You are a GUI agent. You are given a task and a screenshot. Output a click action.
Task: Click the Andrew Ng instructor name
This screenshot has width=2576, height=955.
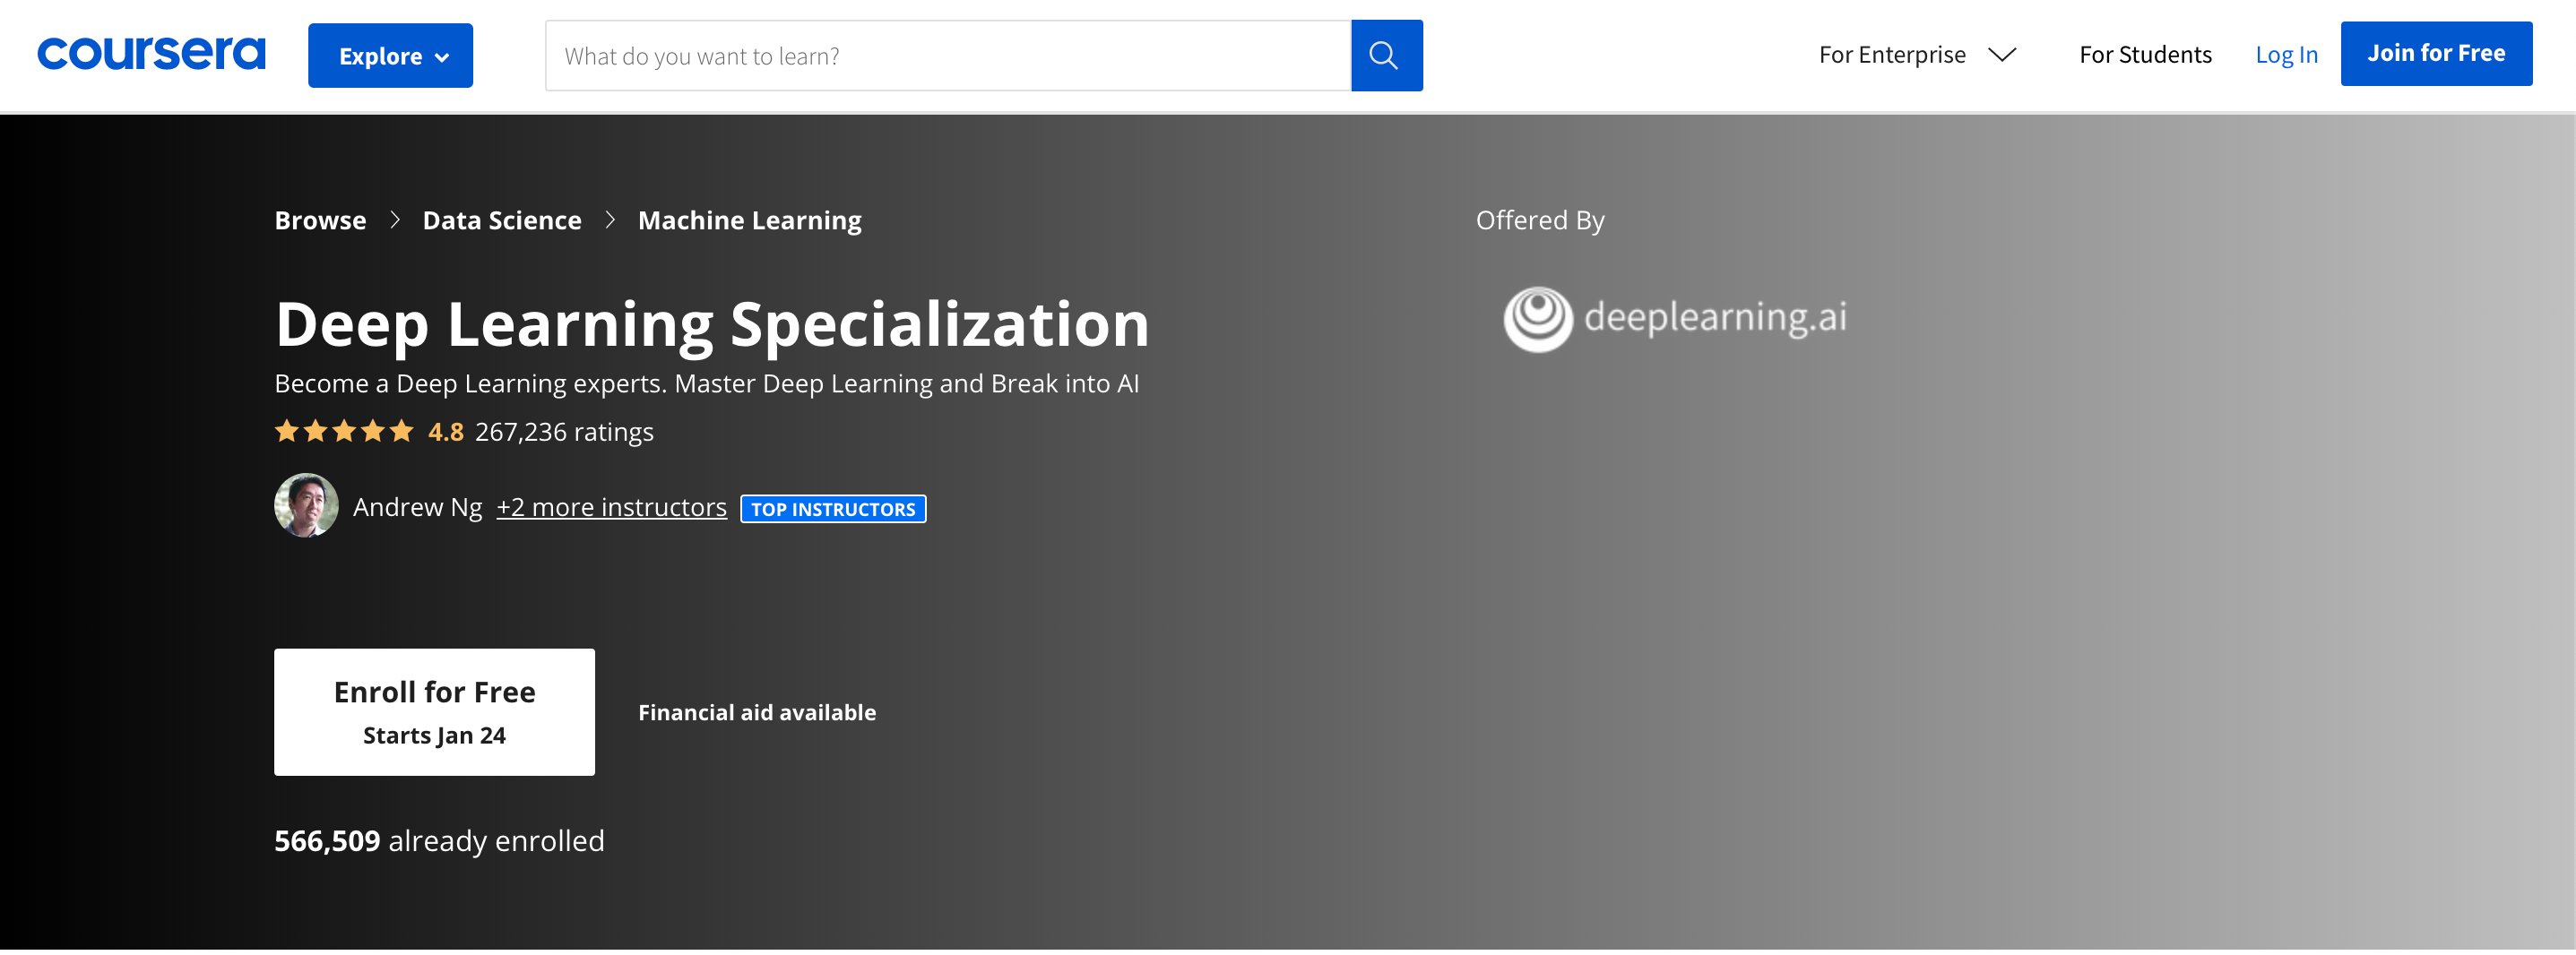click(x=417, y=507)
